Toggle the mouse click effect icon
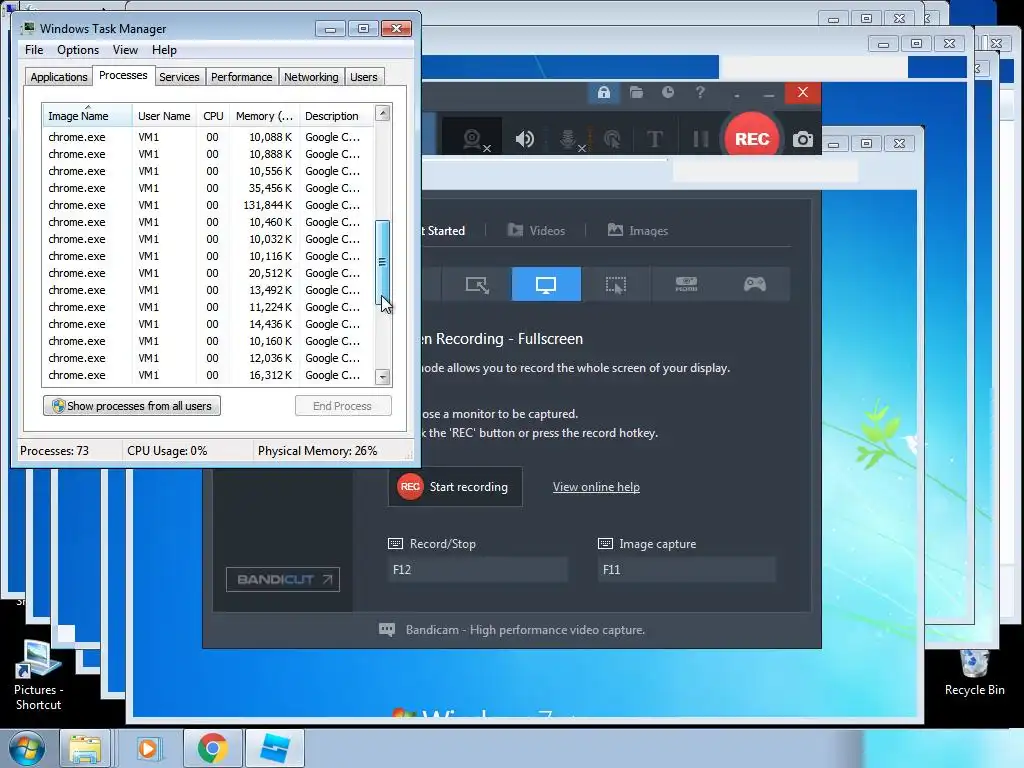Screen dimensions: 1024x768 (612, 139)
